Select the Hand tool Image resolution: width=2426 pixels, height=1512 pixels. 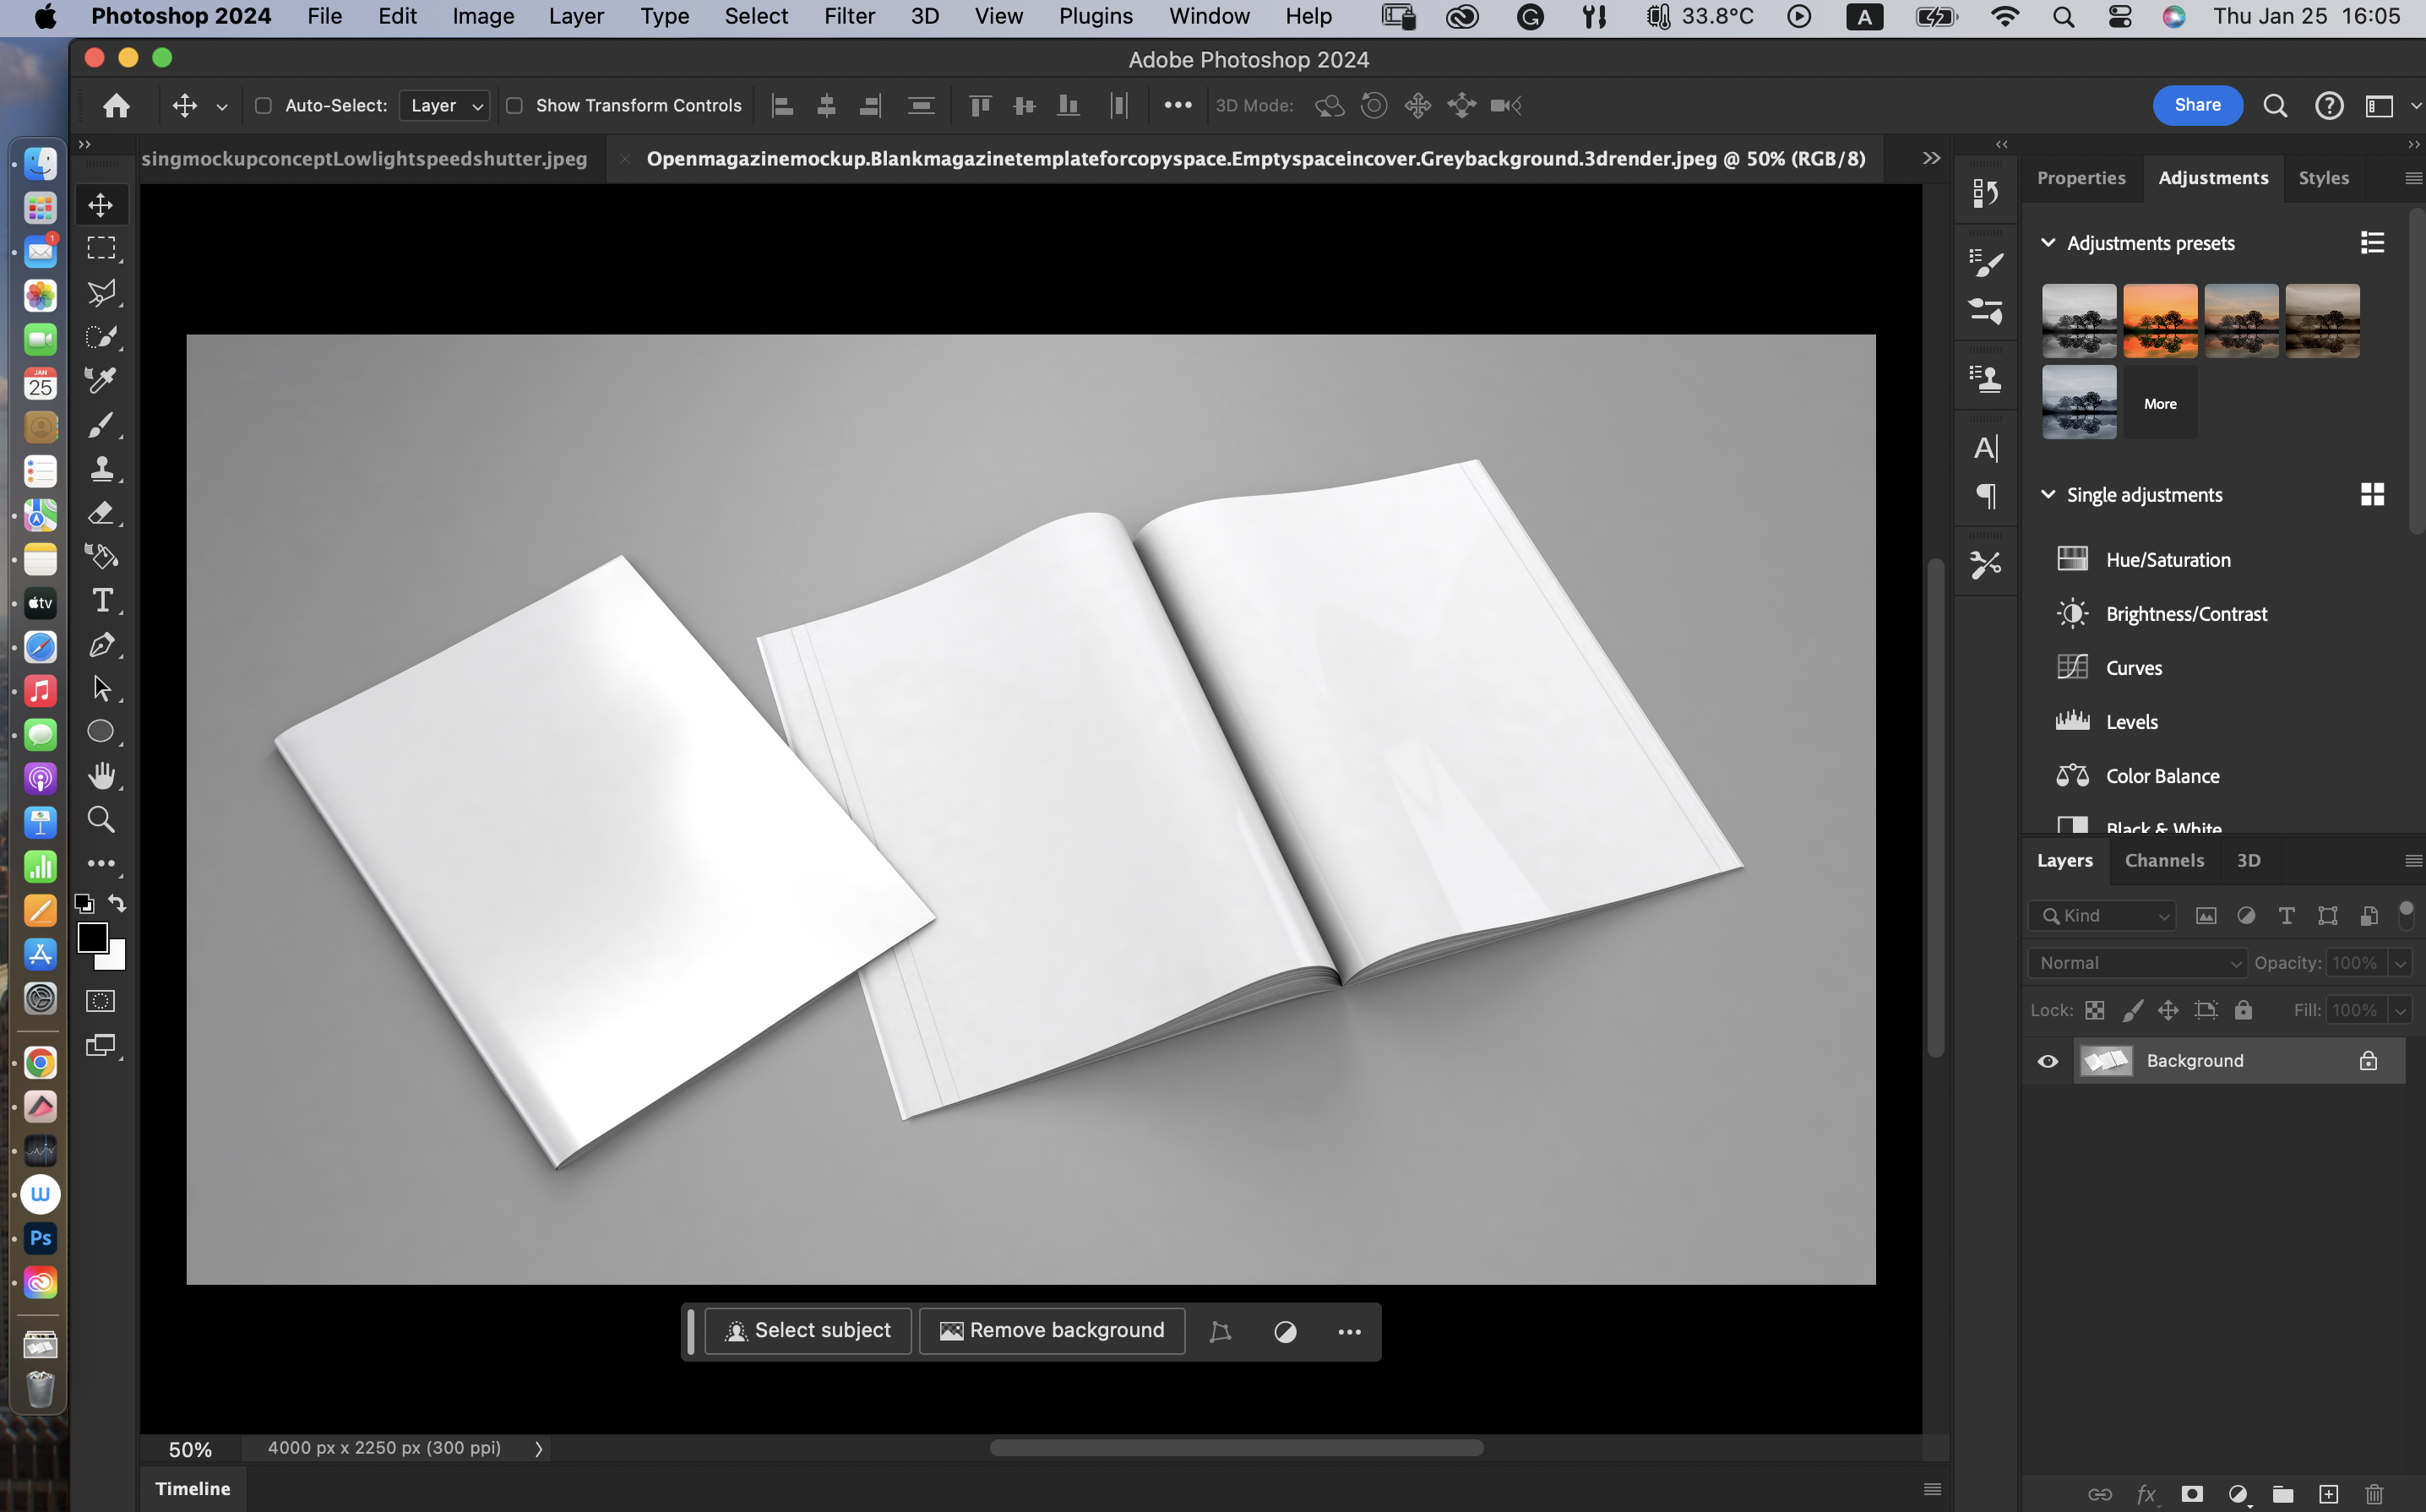(x=101, y=776)
